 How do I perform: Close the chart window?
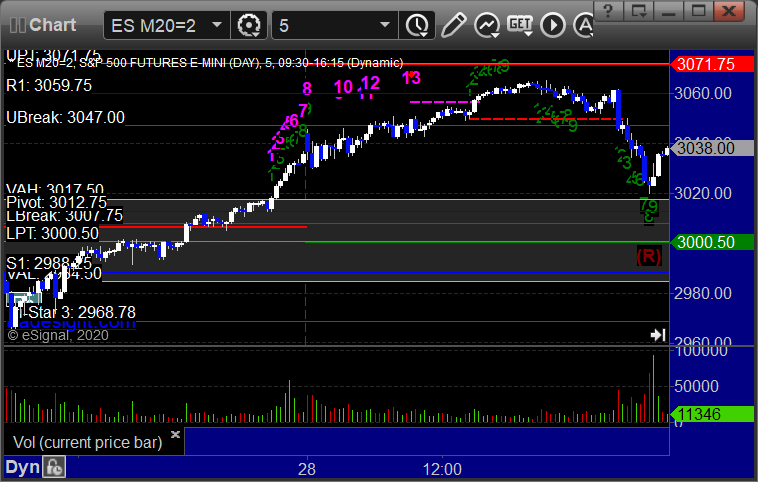coord(729,11)
